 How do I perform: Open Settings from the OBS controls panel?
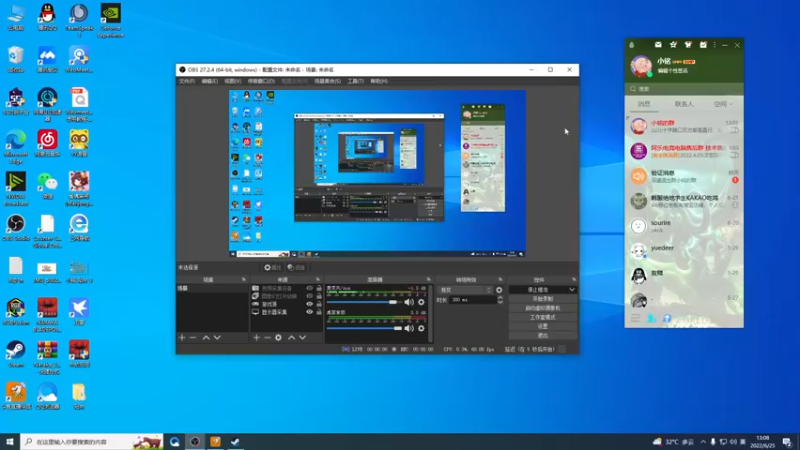543,326
